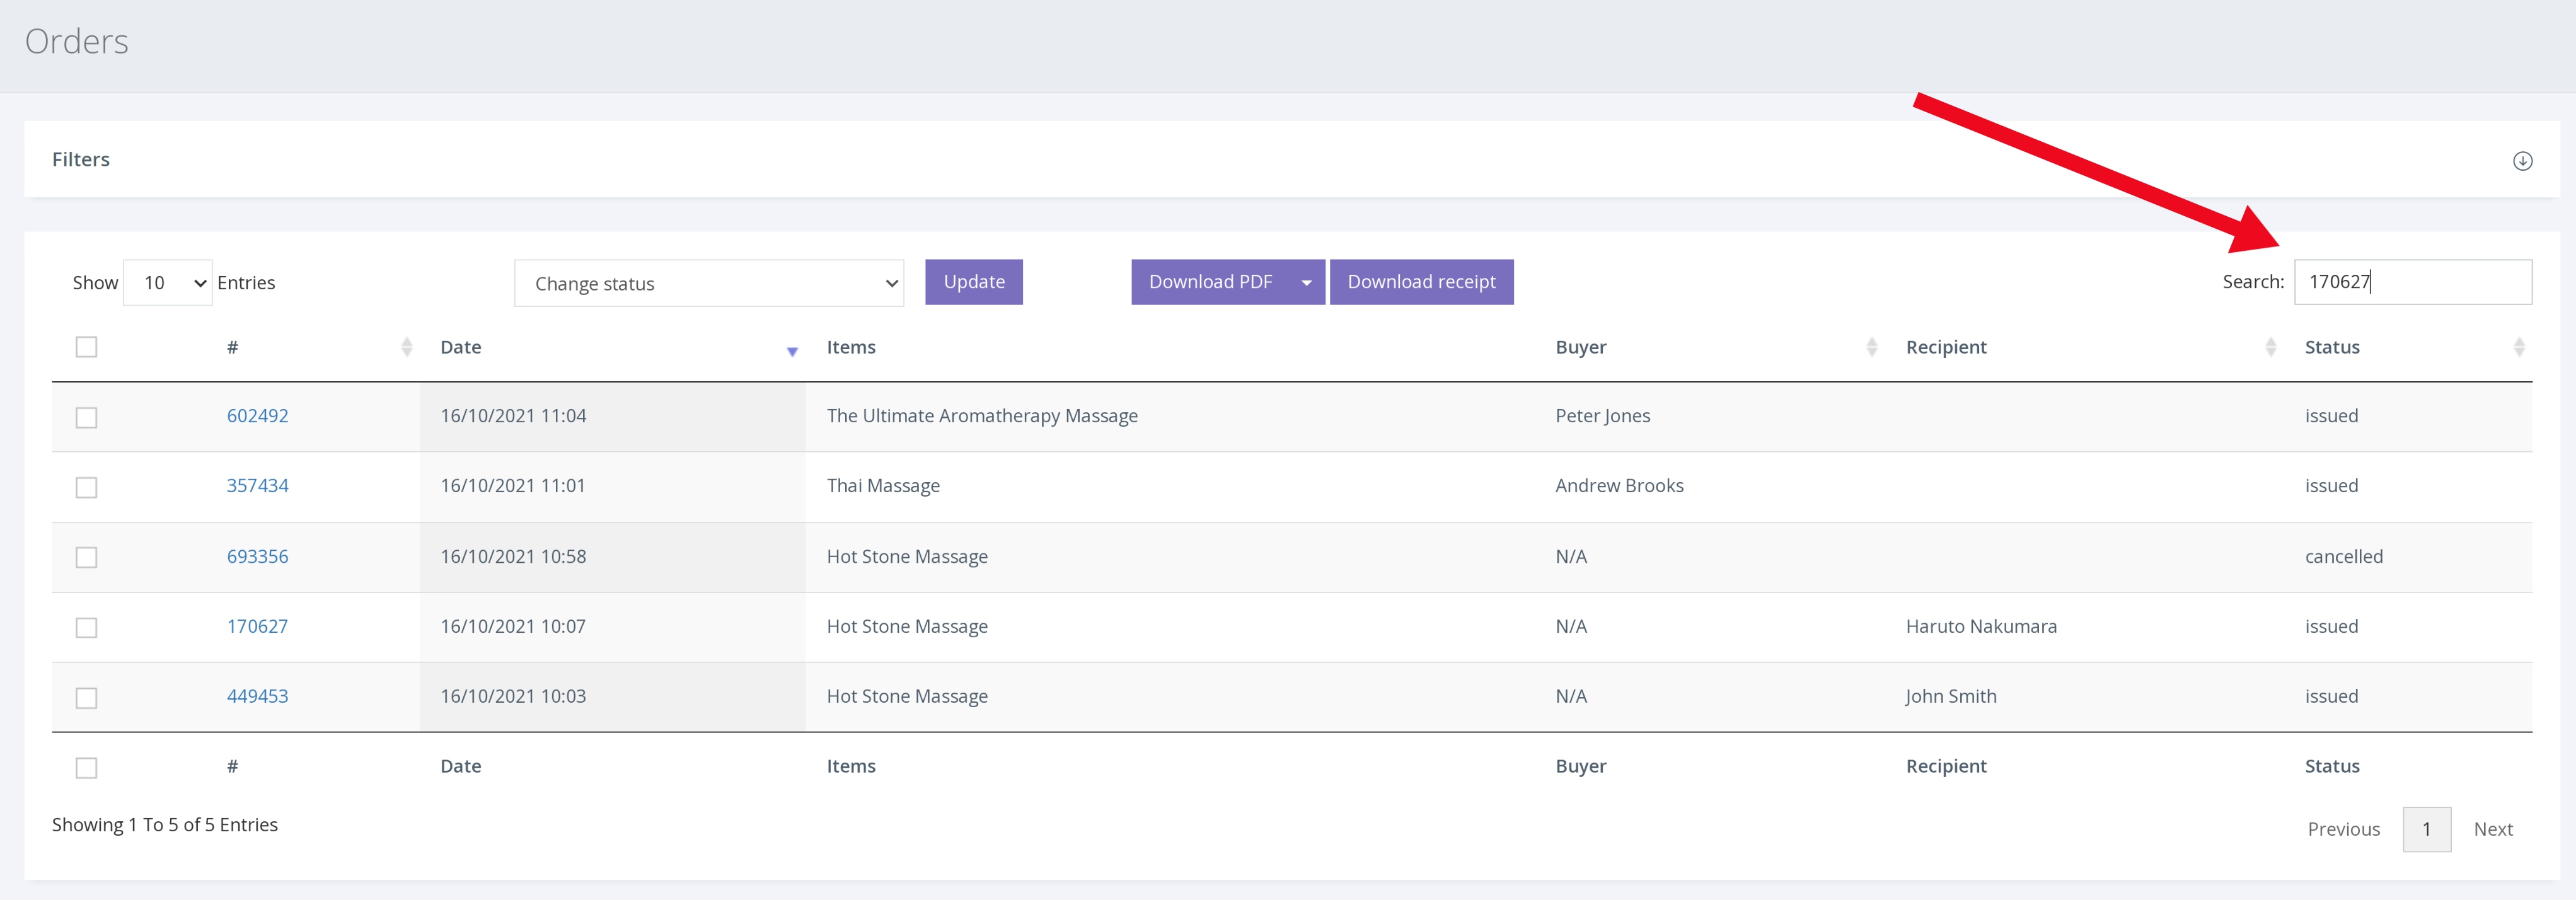Viewport: 2576px width, 900px height.
Task: Expand the Filters panel arrow icon
Action: pyautogui.click(x=2522, y=160)
